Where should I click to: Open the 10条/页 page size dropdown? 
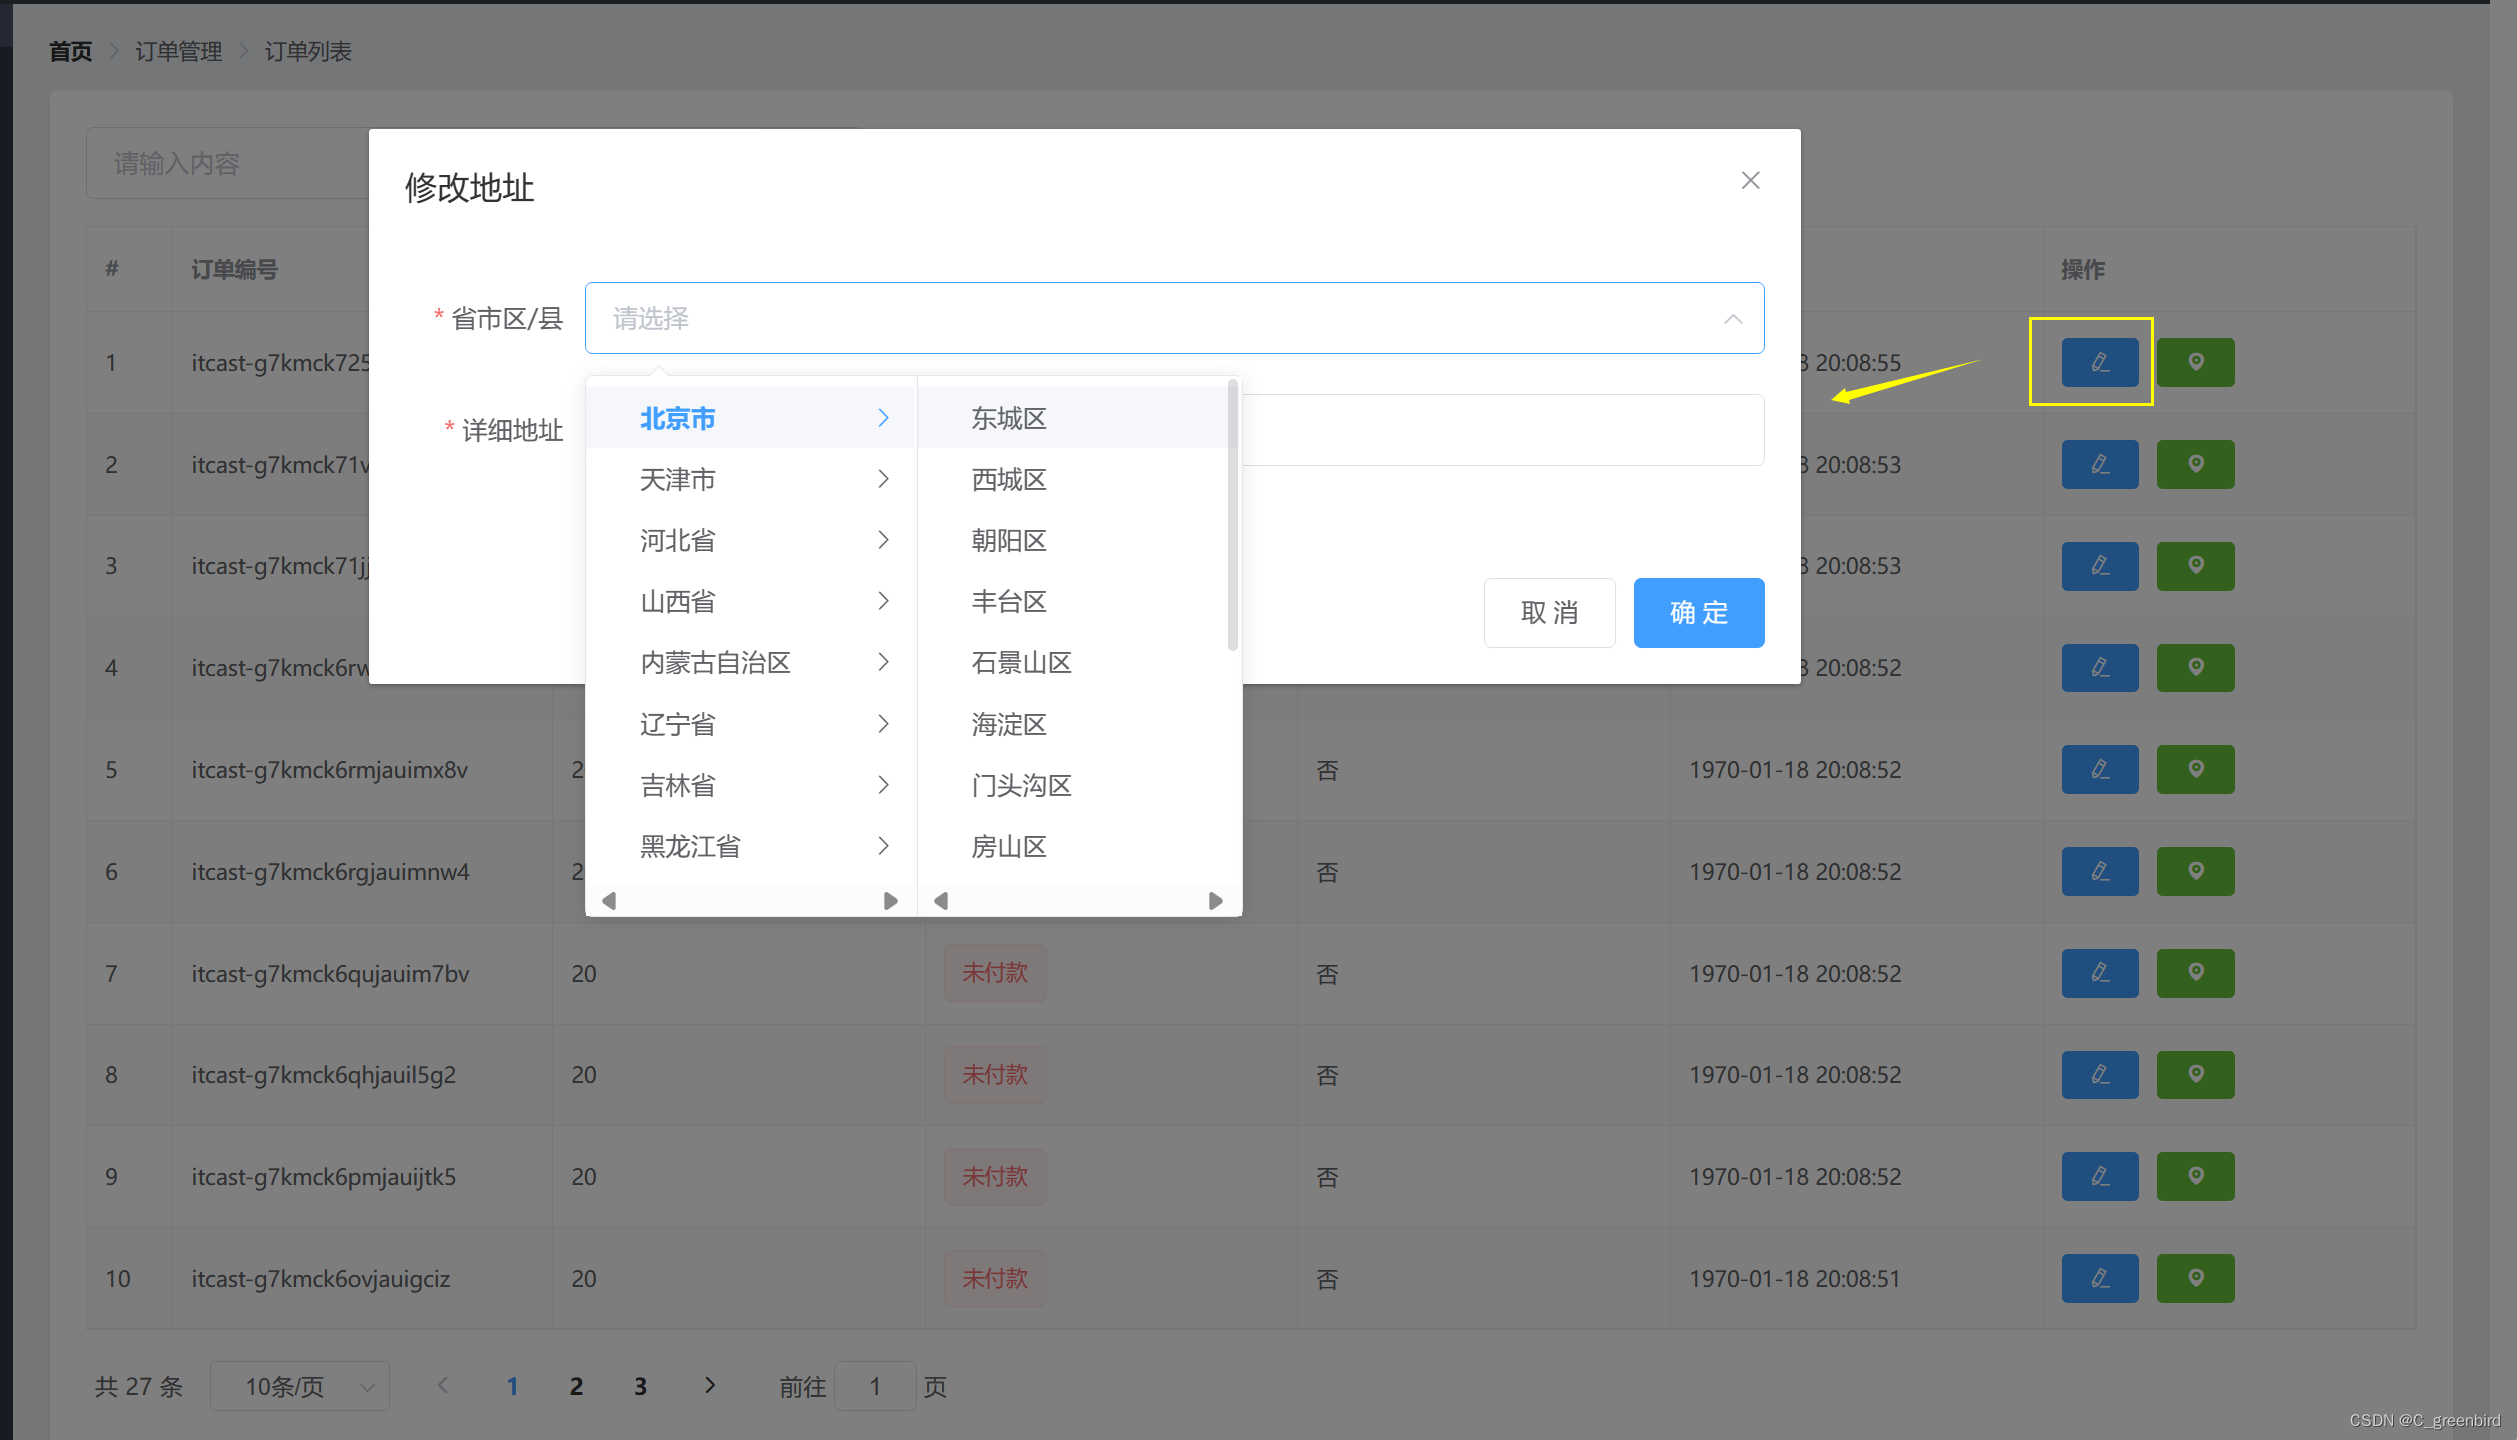click(299, 1386)
